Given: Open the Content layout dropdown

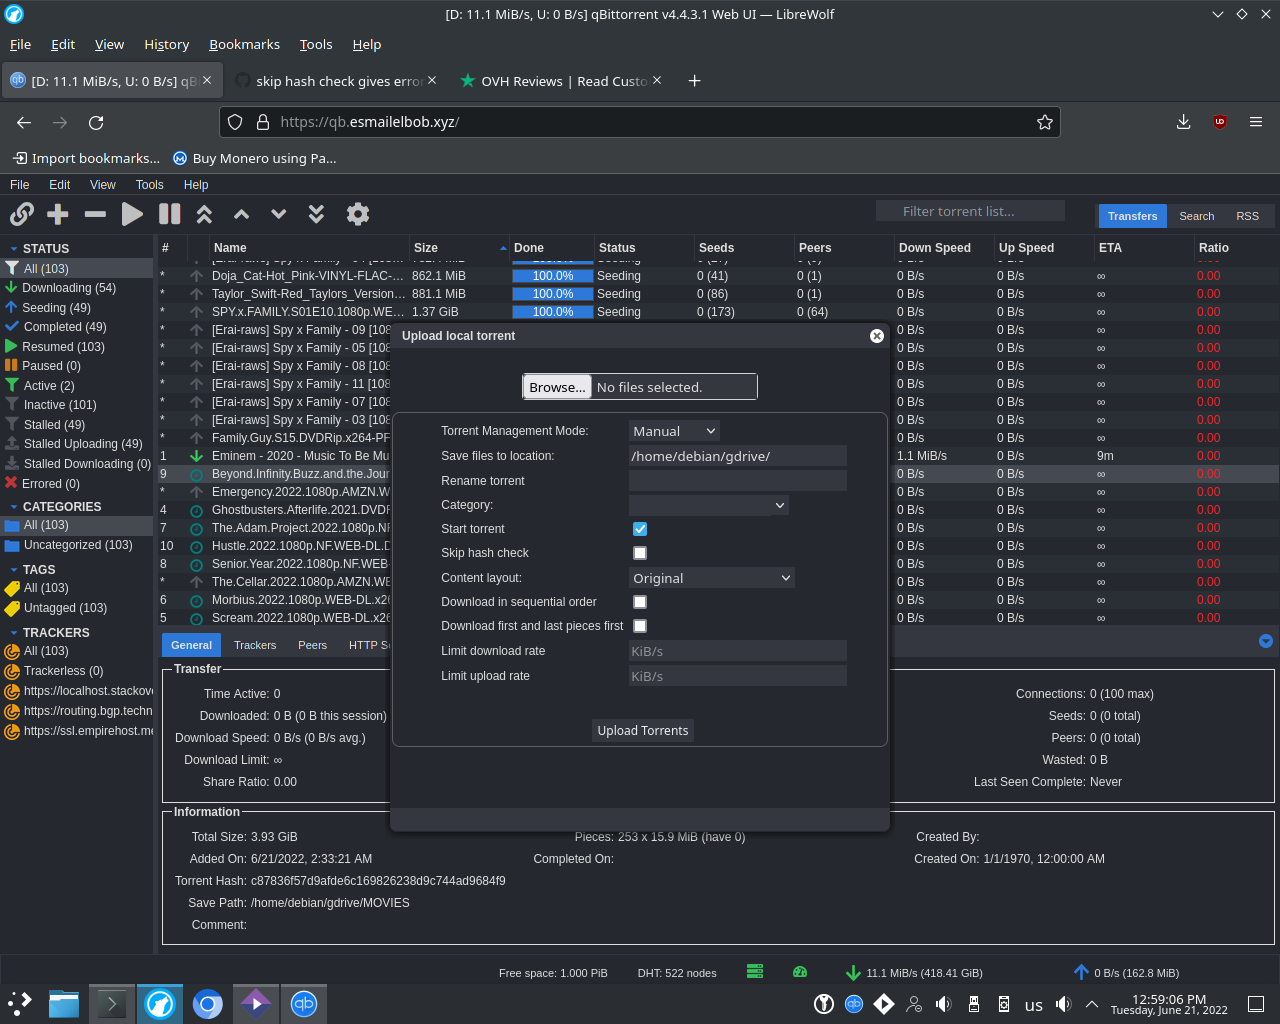Looking at the screenshot, I should [711, 577].
